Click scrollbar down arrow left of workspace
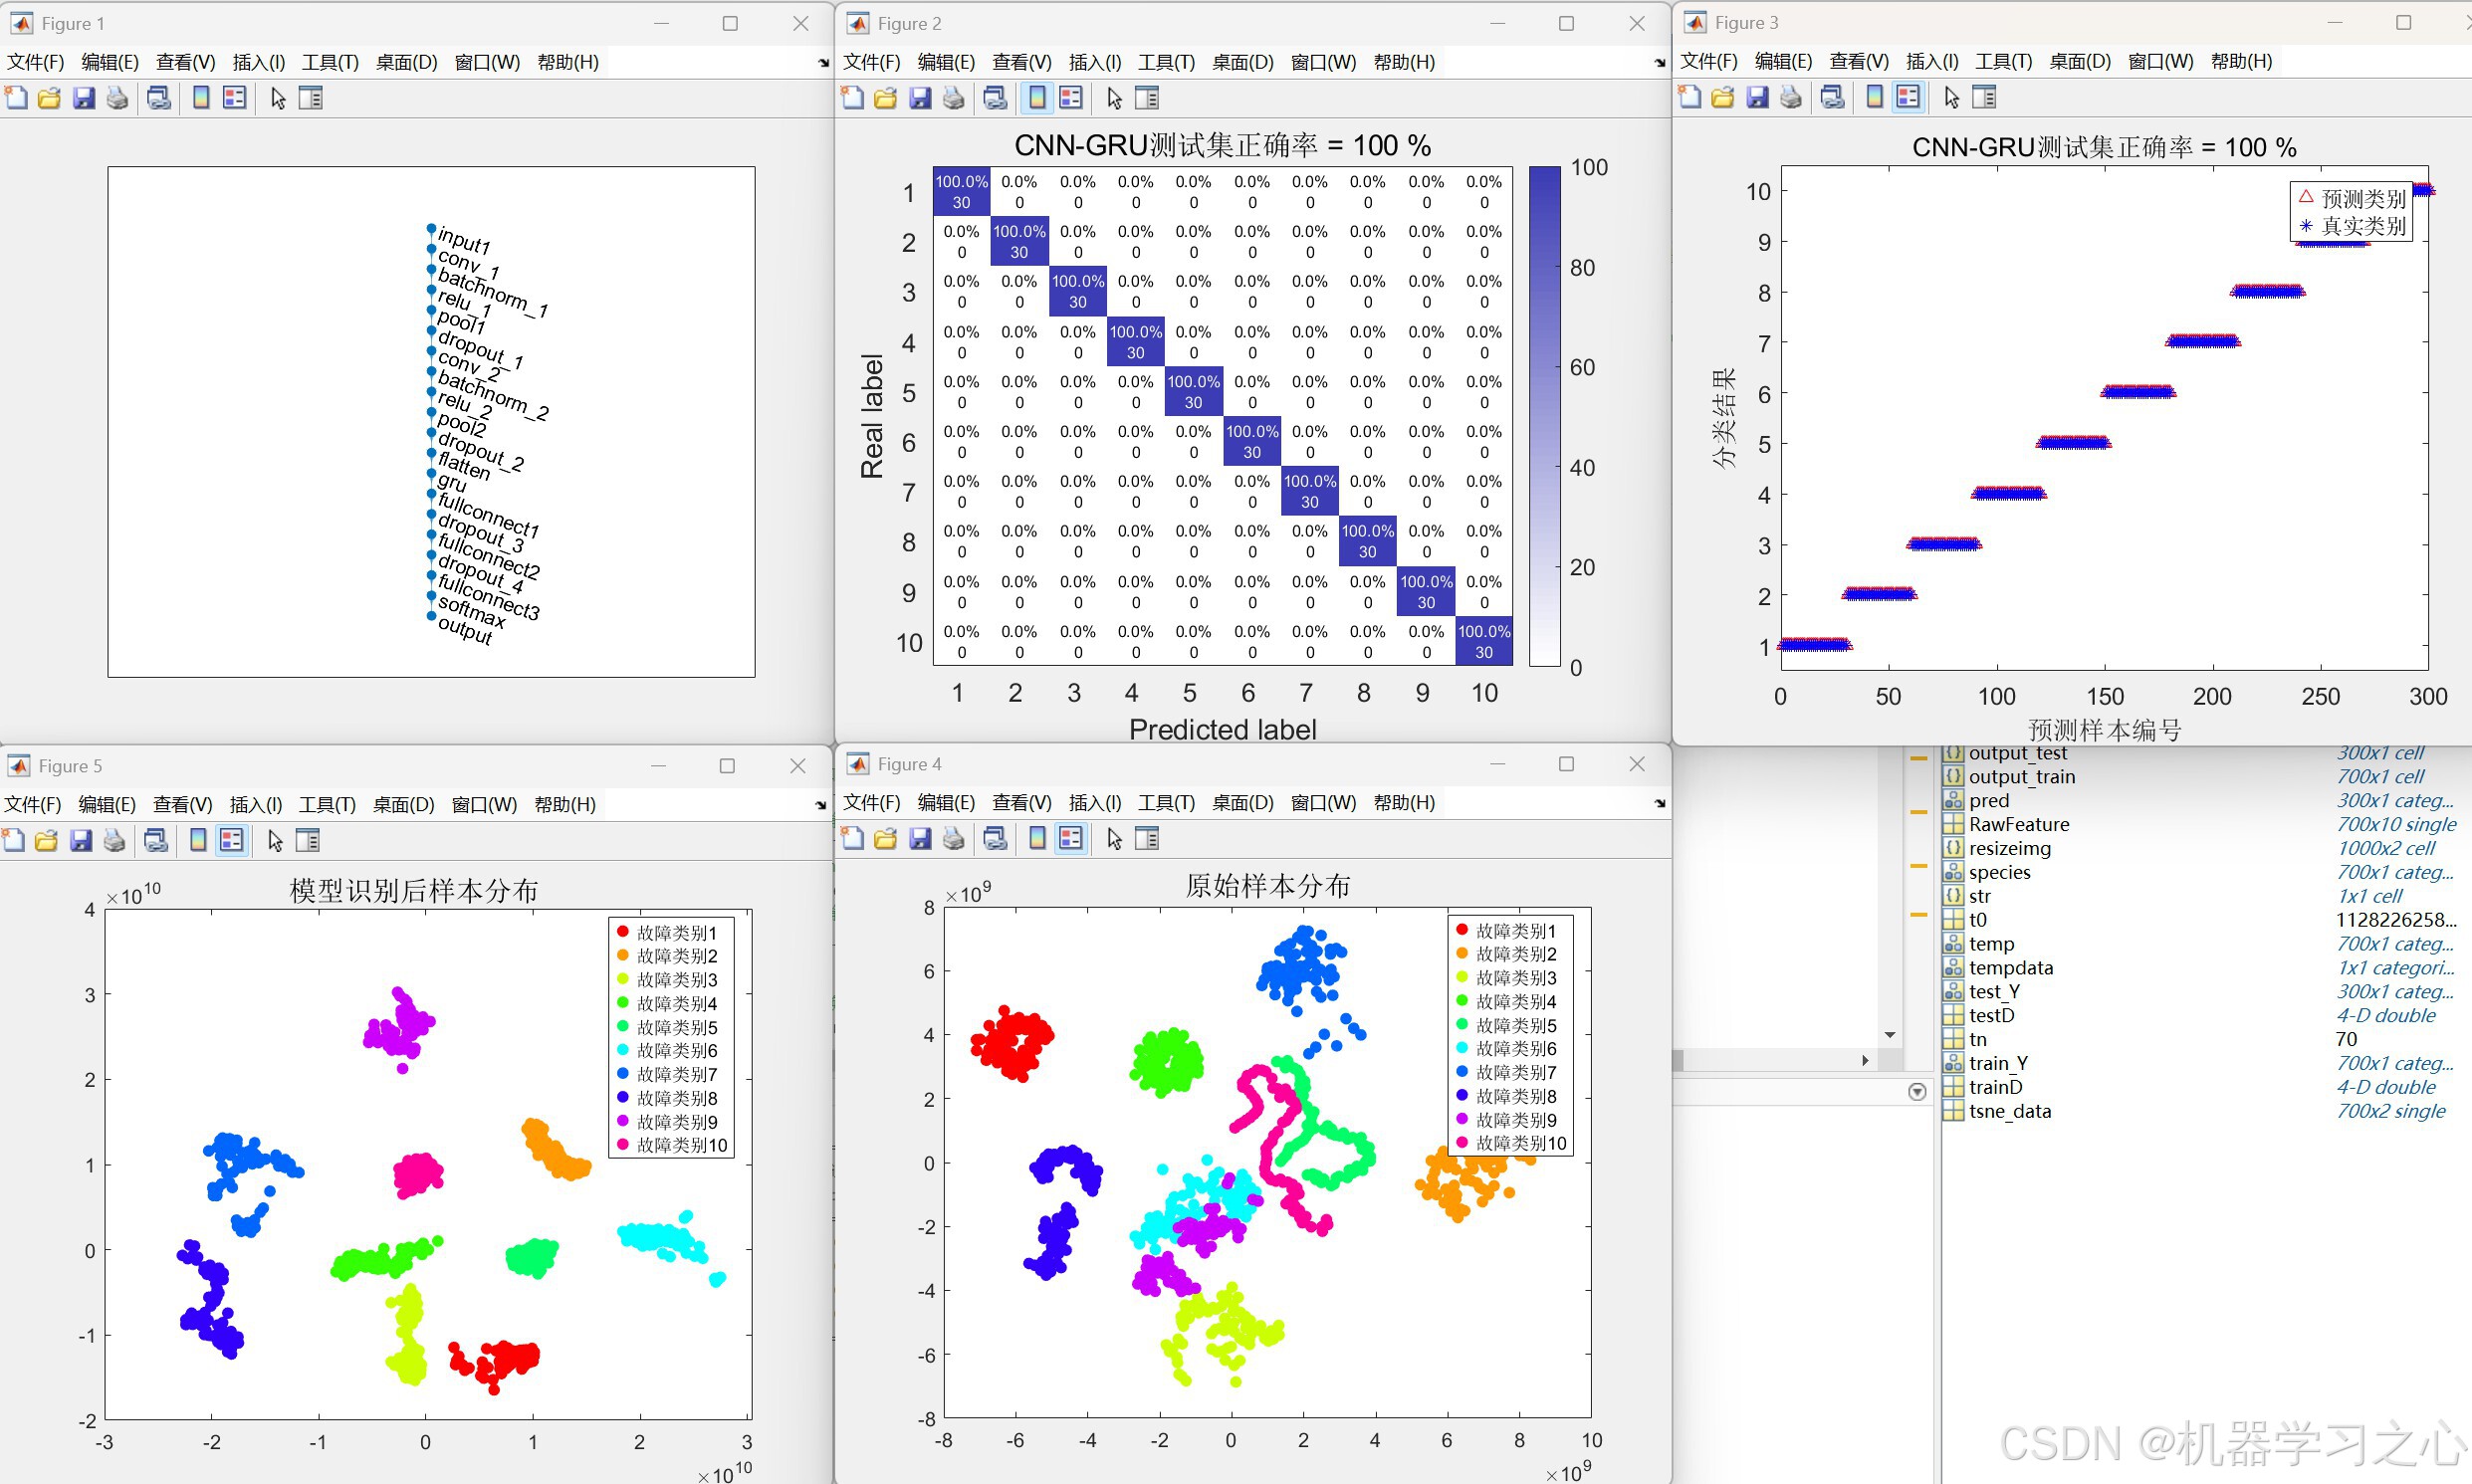The image size is (2472, 1484). pyautogui.click(x=1890, y=1035)
